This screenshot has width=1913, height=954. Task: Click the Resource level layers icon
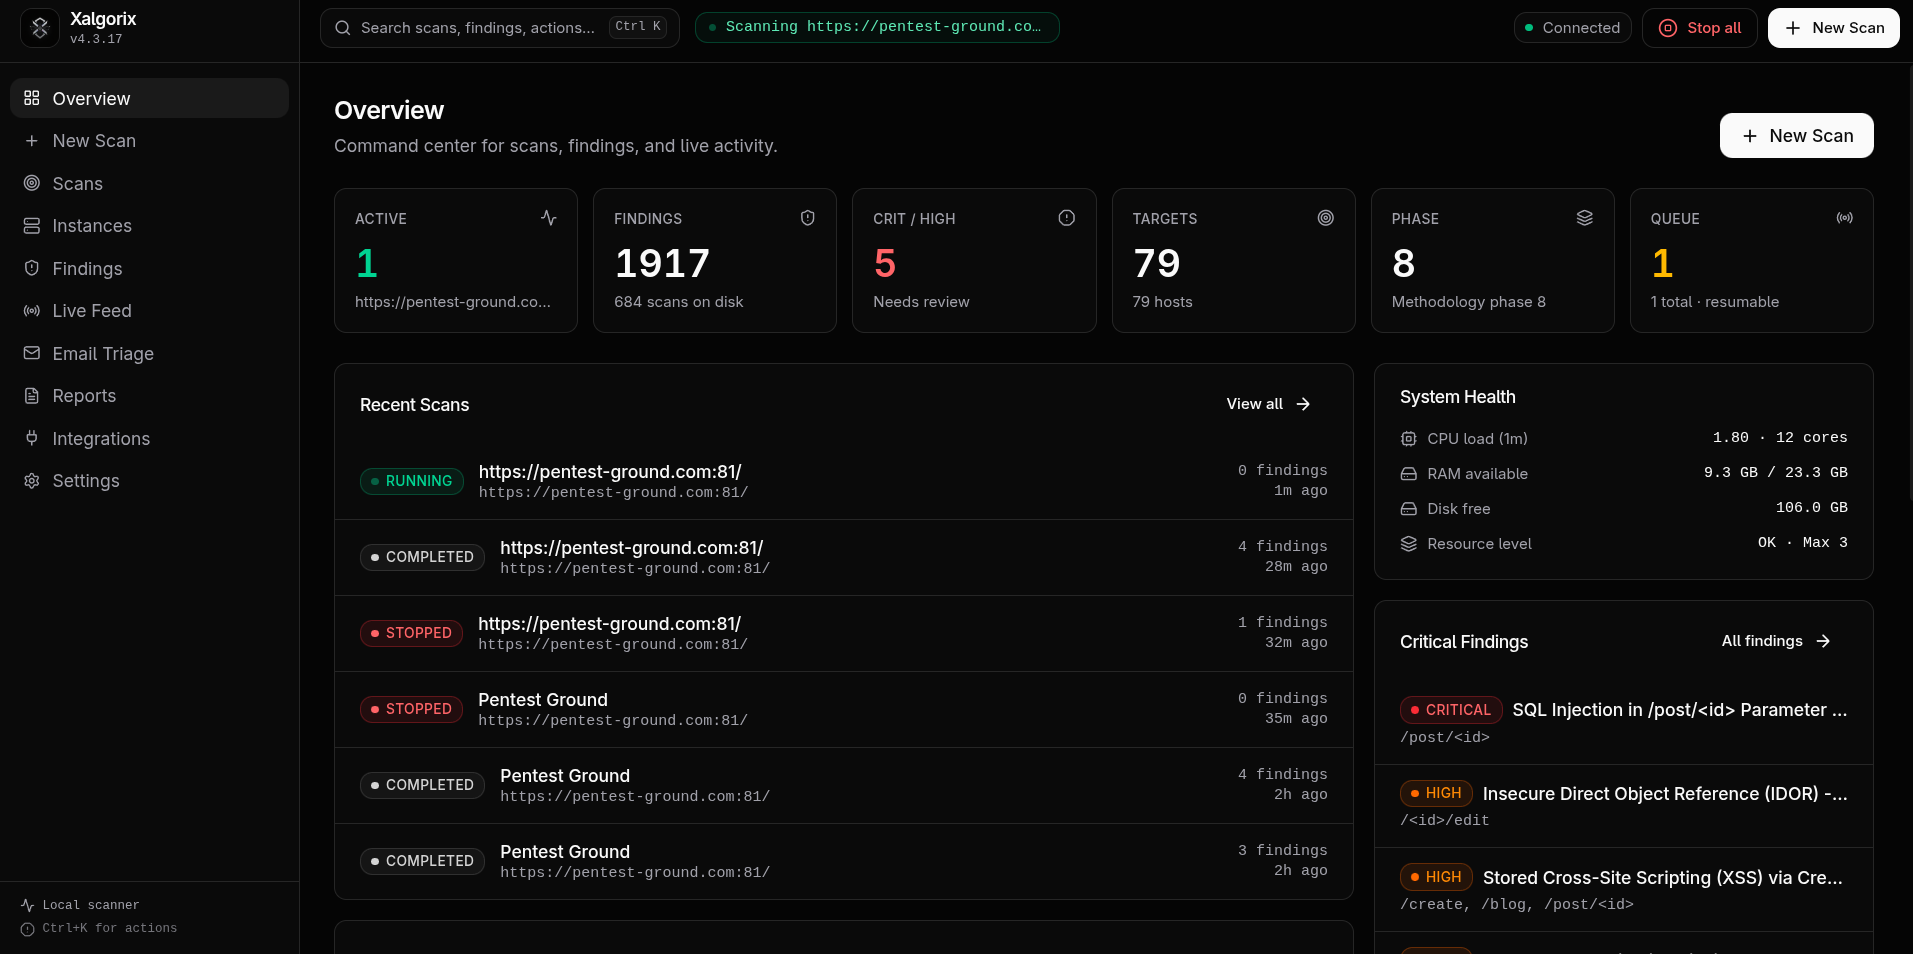point(1409,544)
